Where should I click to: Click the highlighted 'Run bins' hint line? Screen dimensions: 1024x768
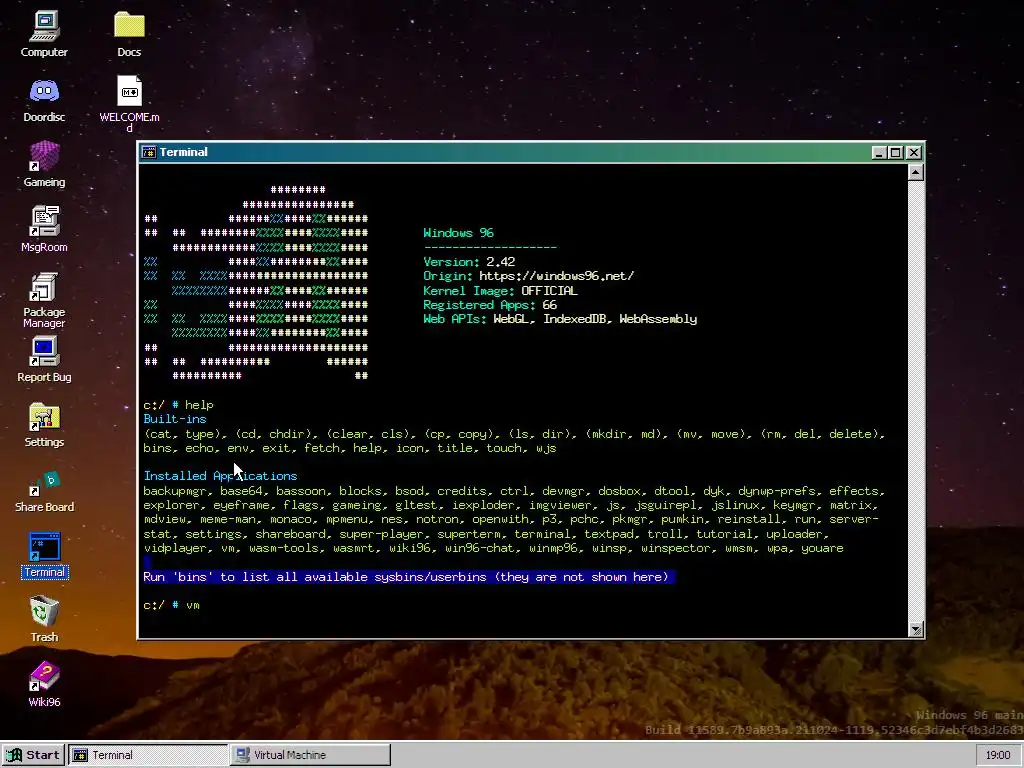[x=409, y=577]
